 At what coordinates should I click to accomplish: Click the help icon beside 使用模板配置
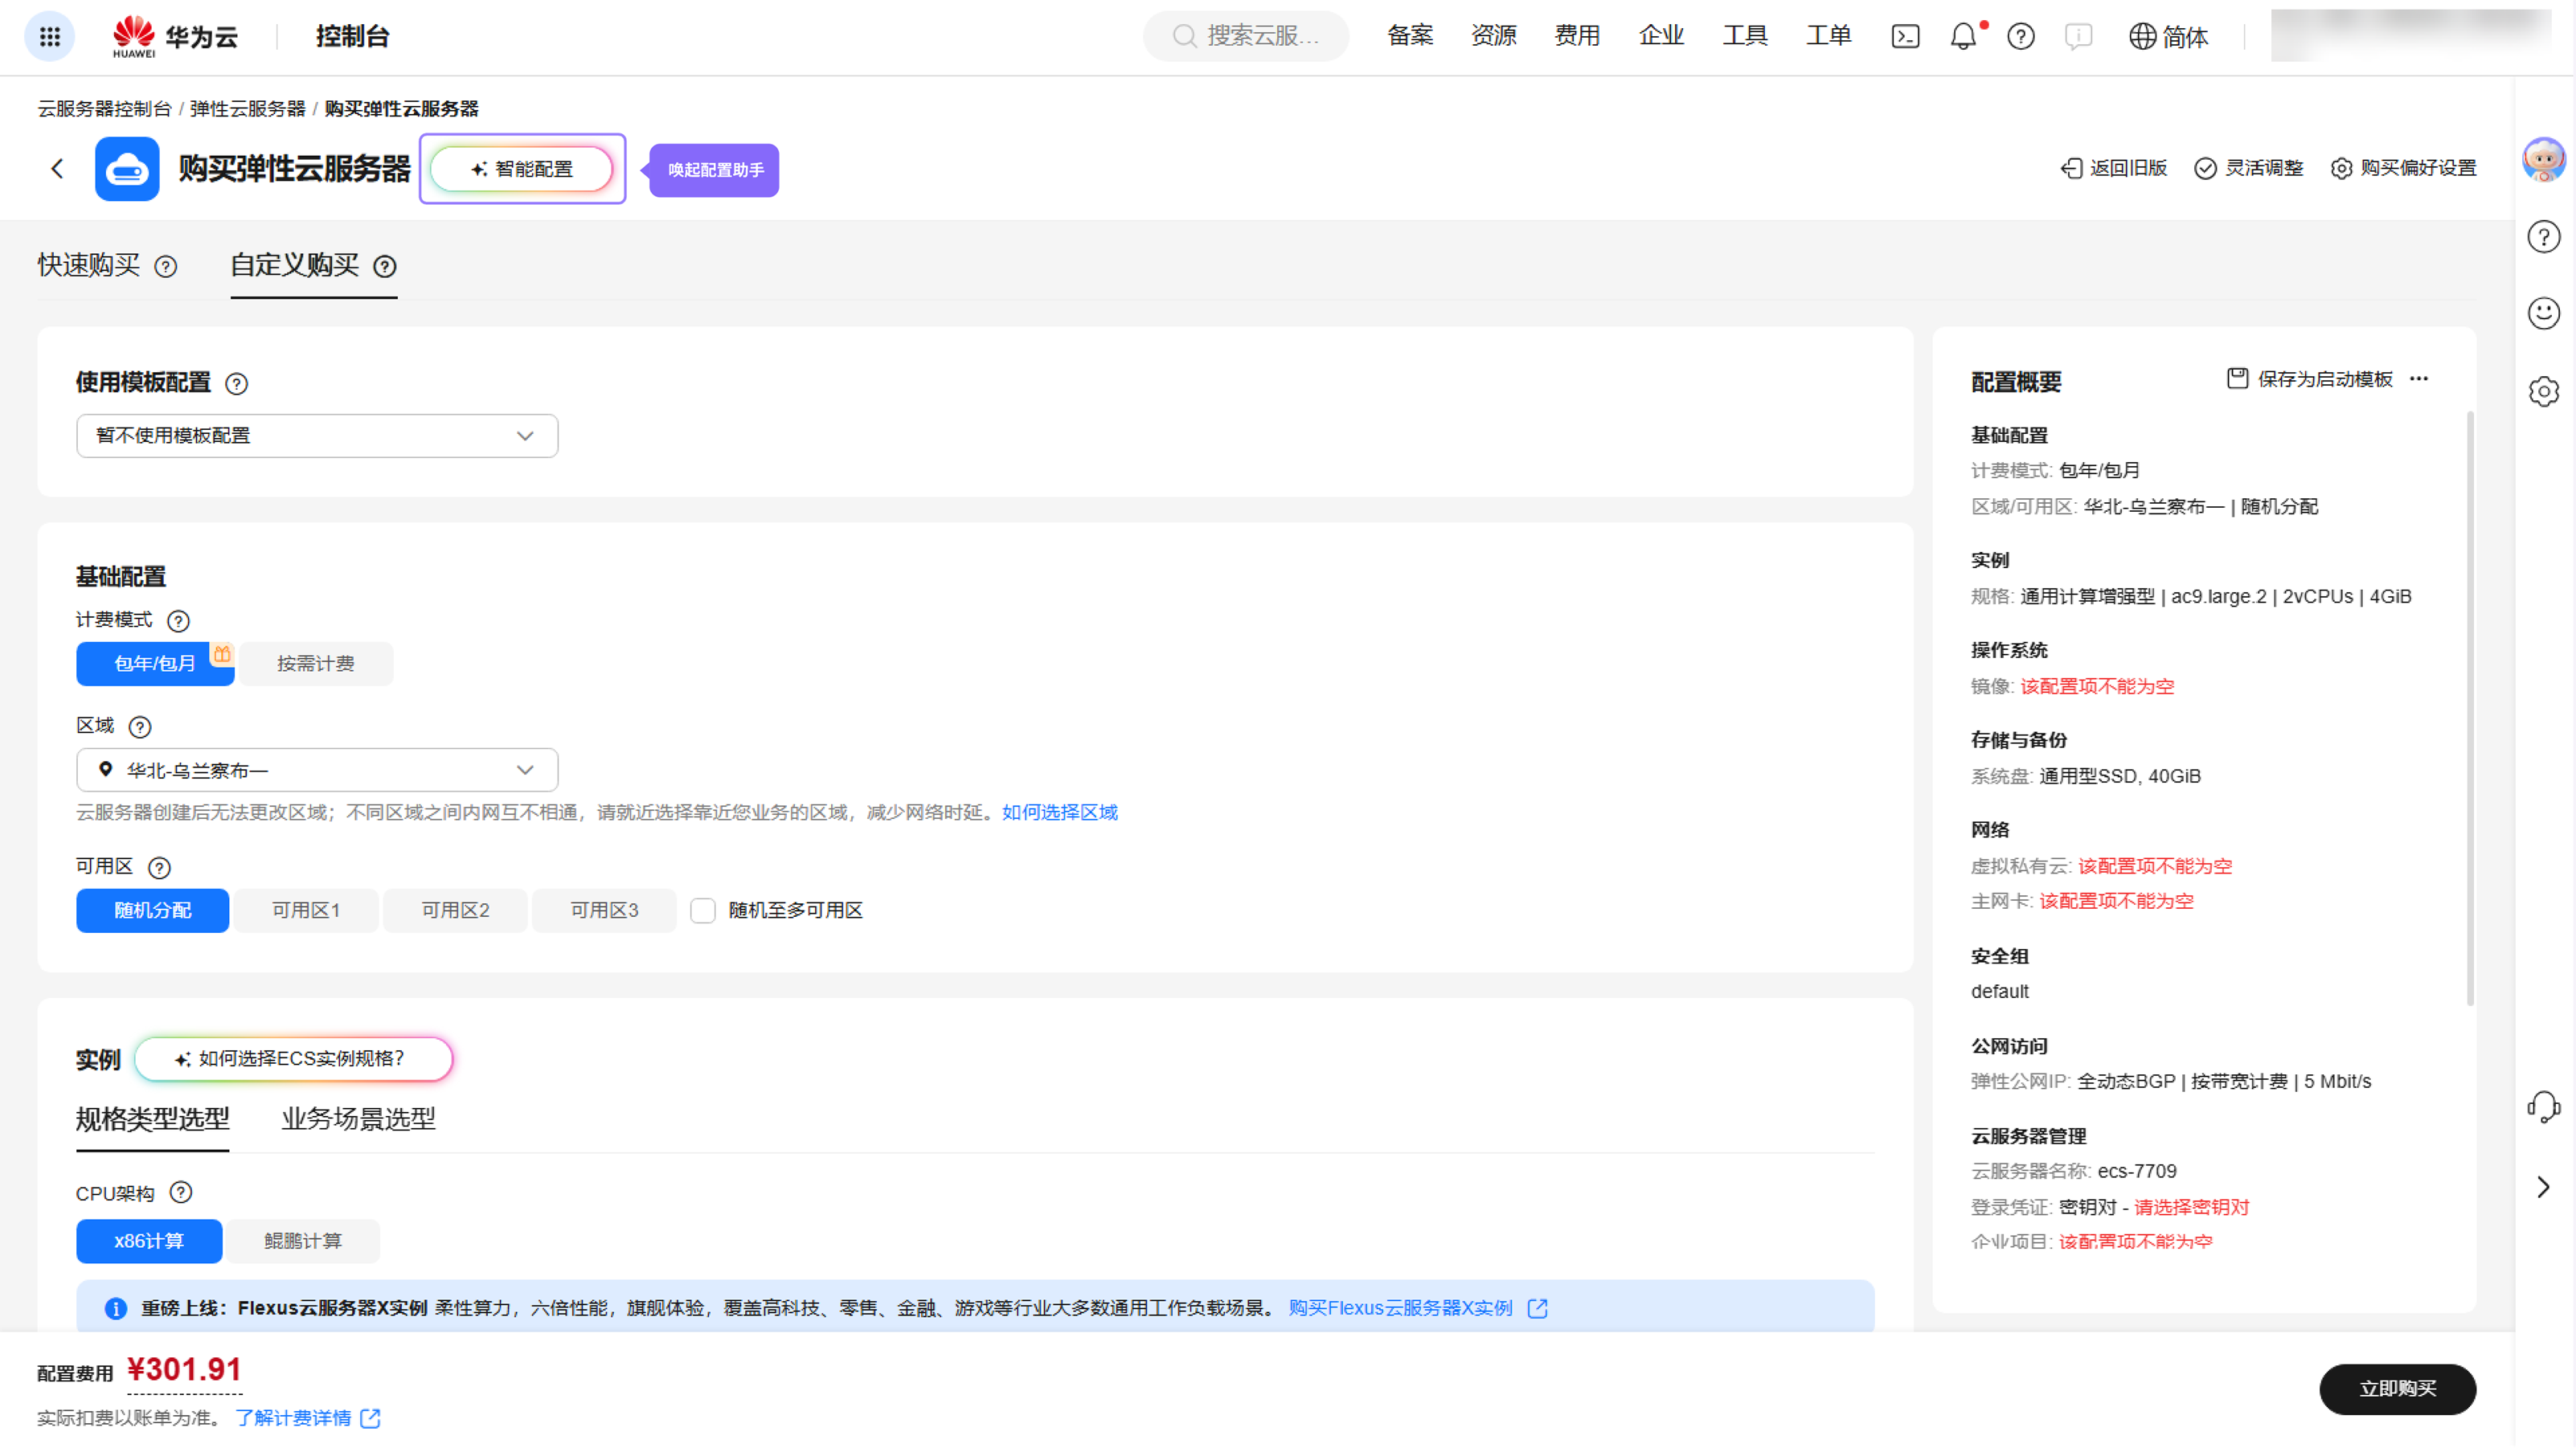[x=237, y=384]
